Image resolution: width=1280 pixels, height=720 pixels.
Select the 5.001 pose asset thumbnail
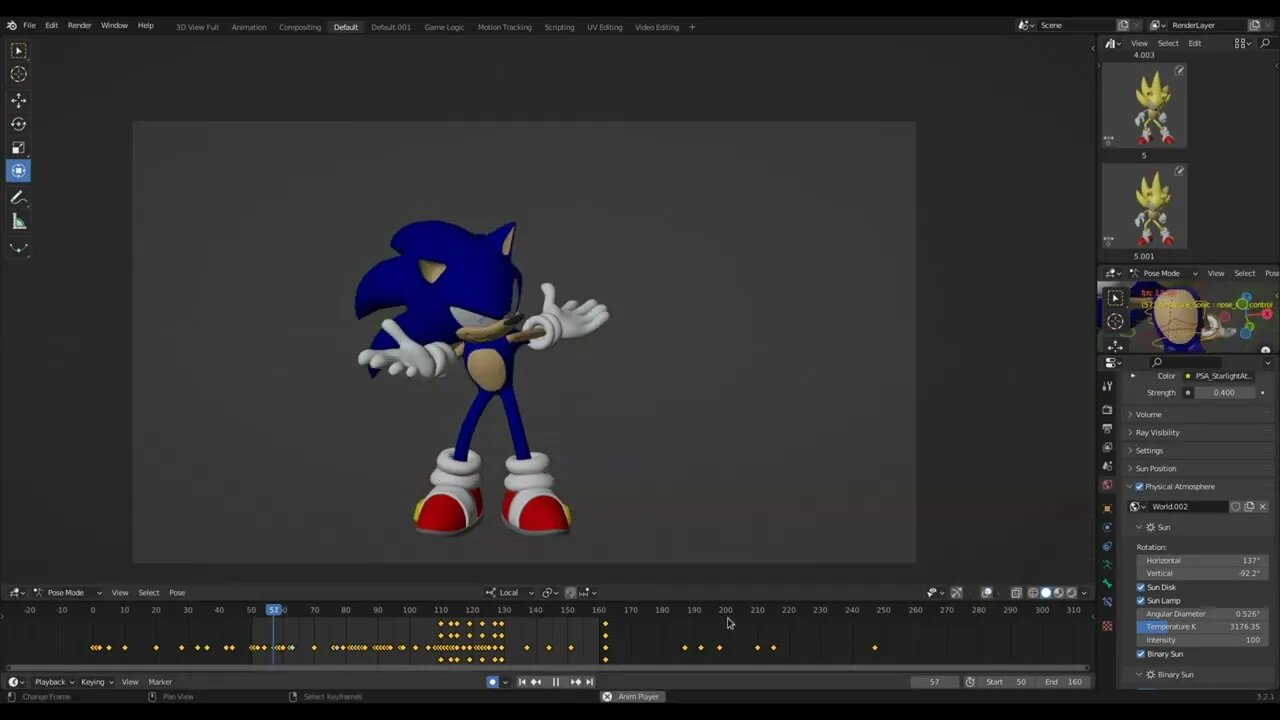coord(1144,206)
